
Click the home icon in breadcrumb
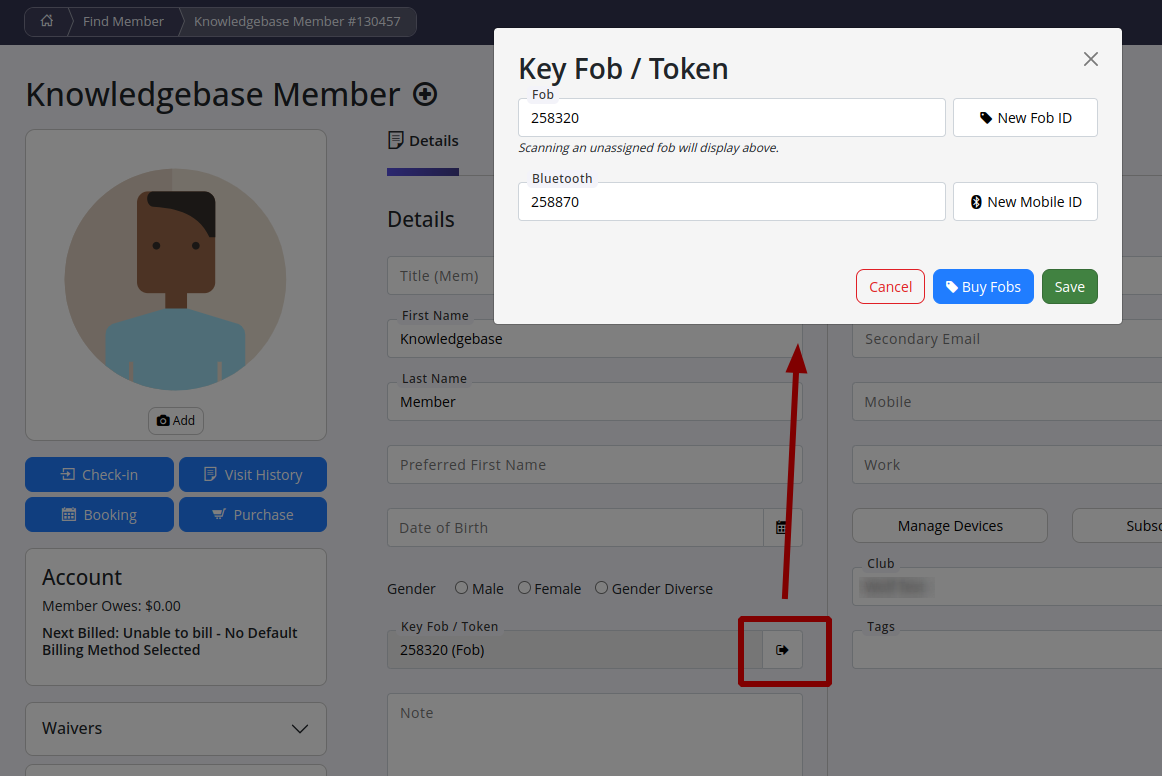47,21
